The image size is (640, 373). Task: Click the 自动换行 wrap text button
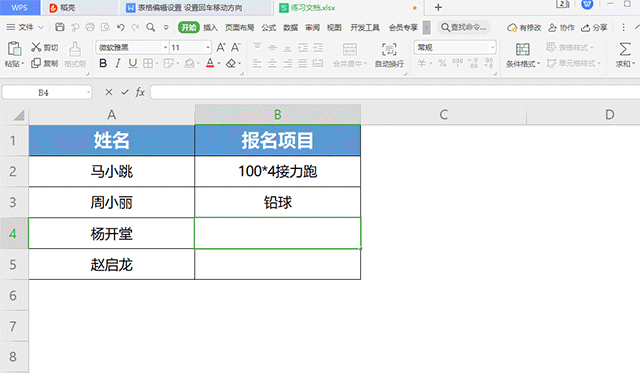[x=389, y=55]
